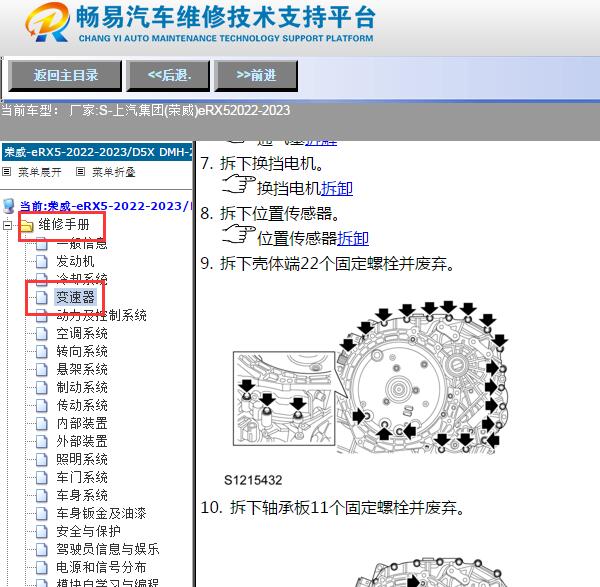
Task: Click the computer icon beside 当前:荣威
Action: point(9,206)
